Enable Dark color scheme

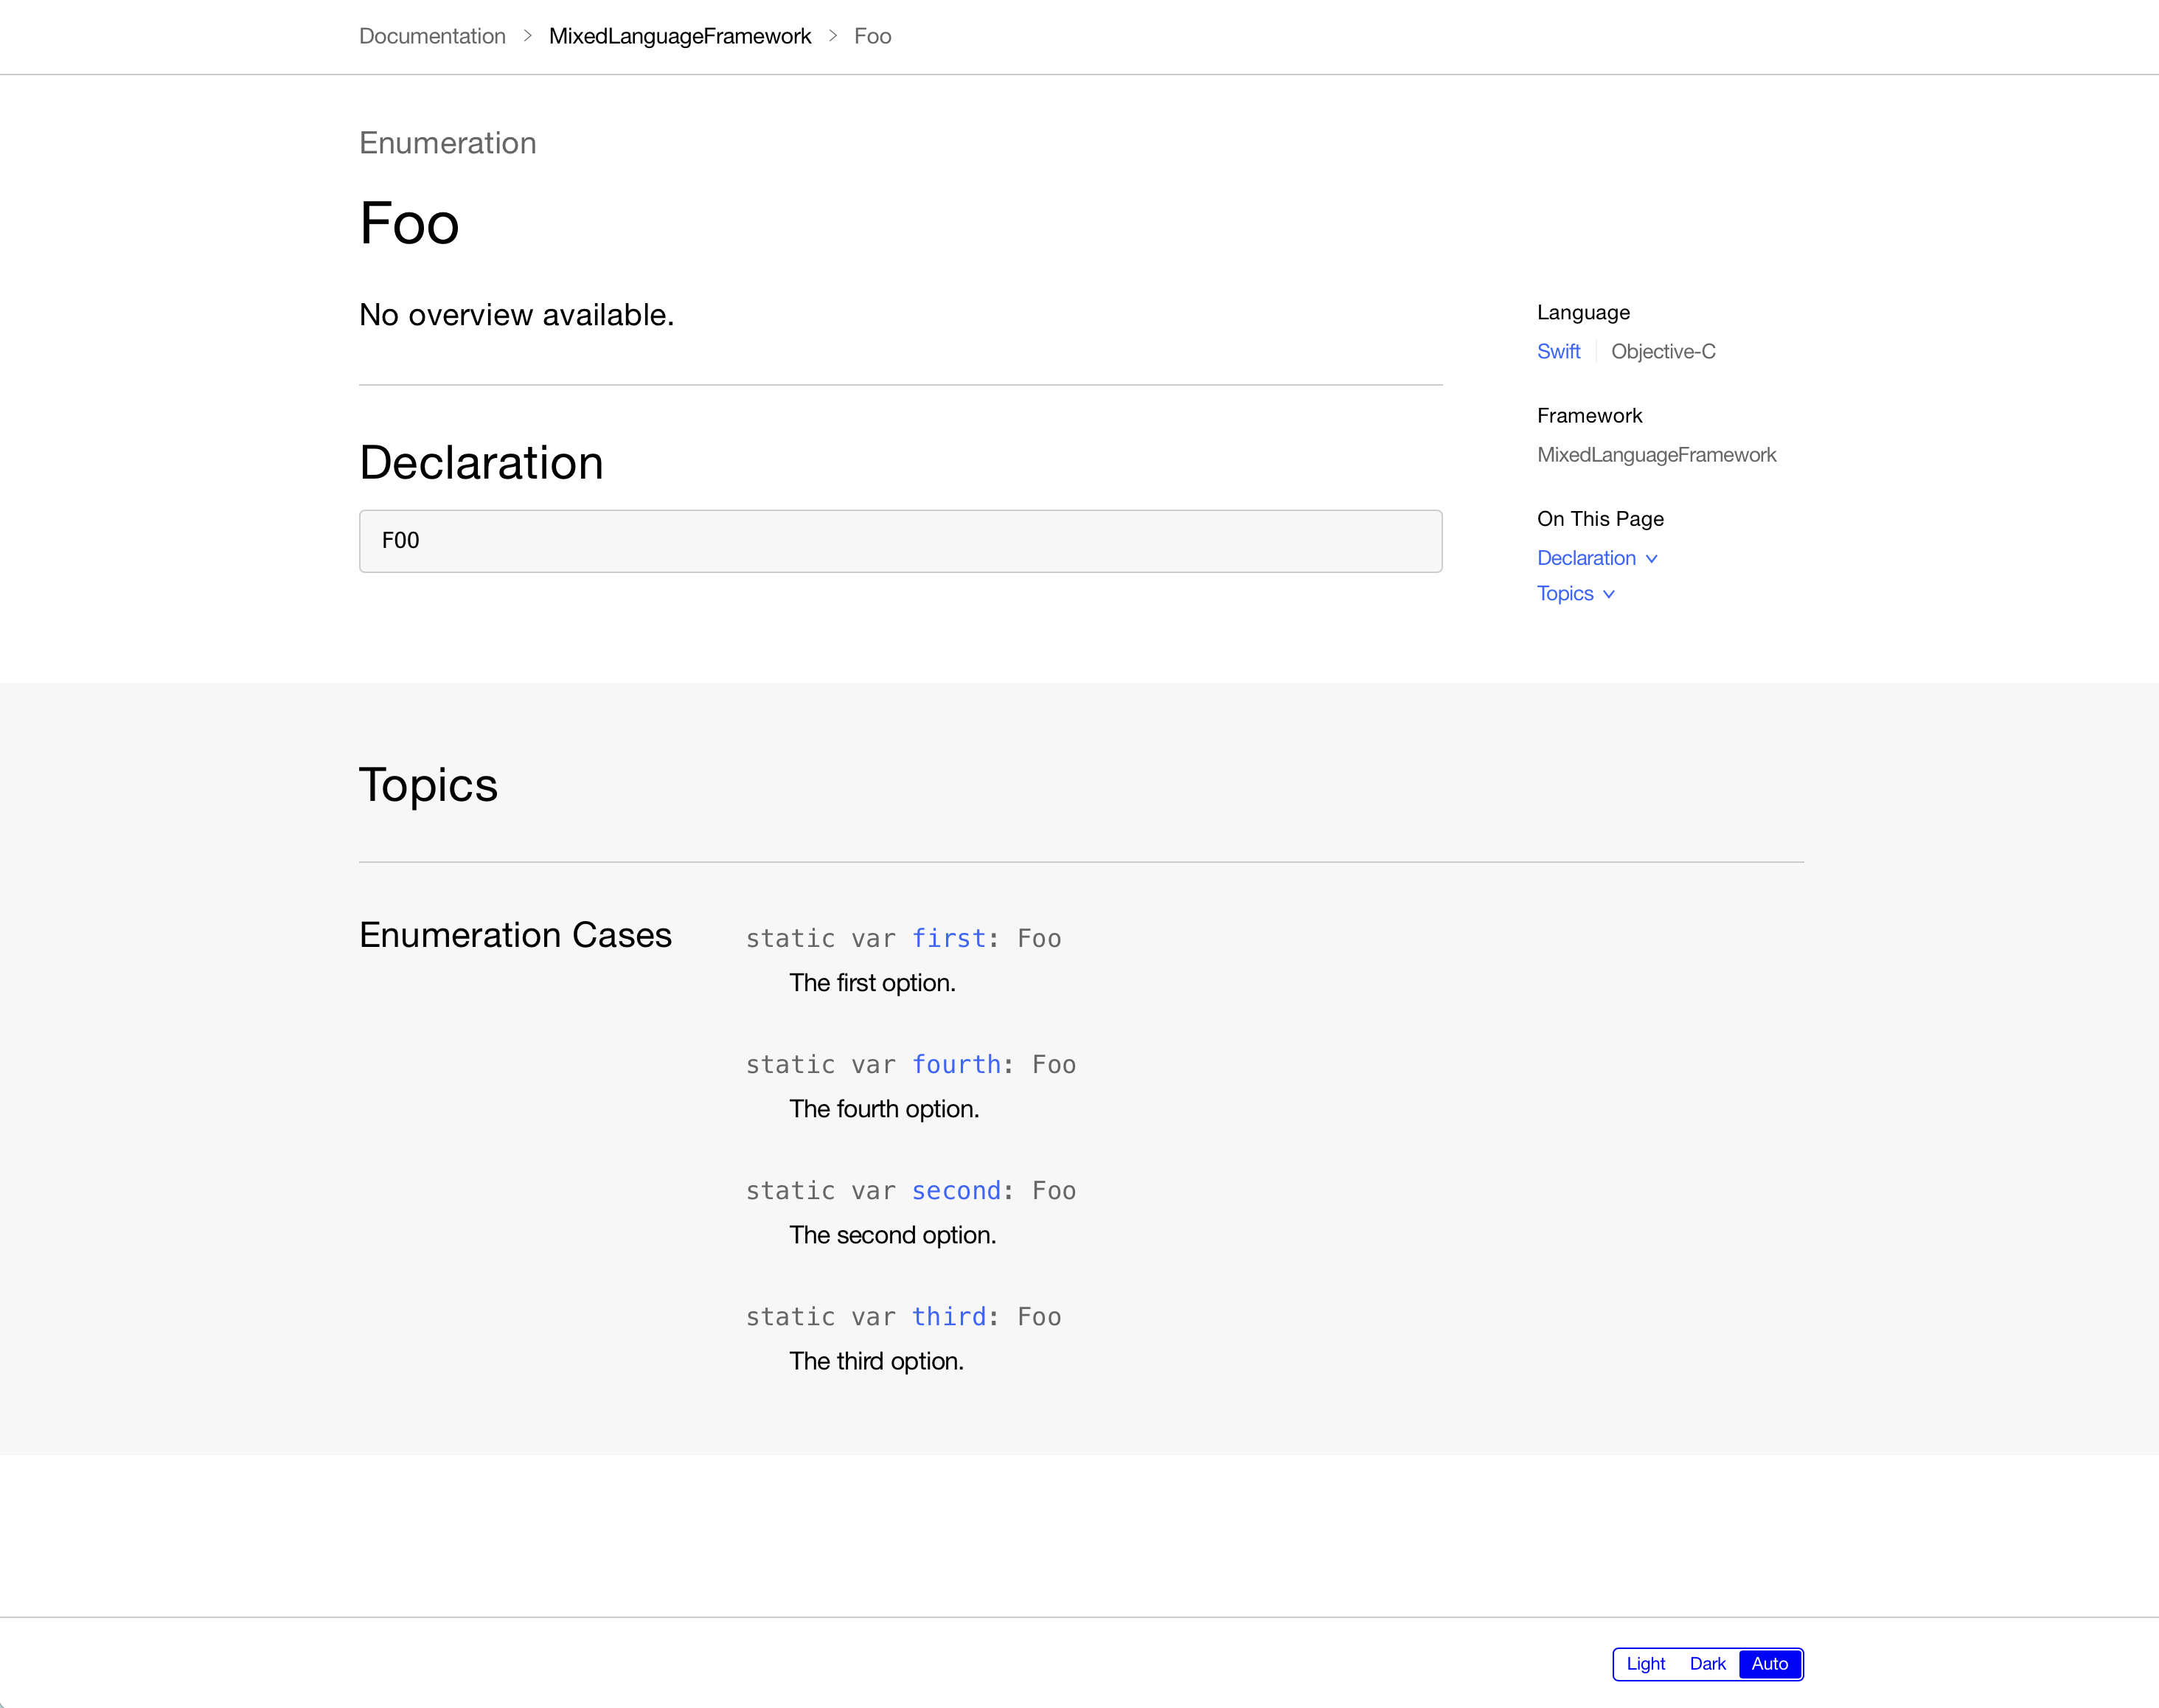[1707, 1664]
